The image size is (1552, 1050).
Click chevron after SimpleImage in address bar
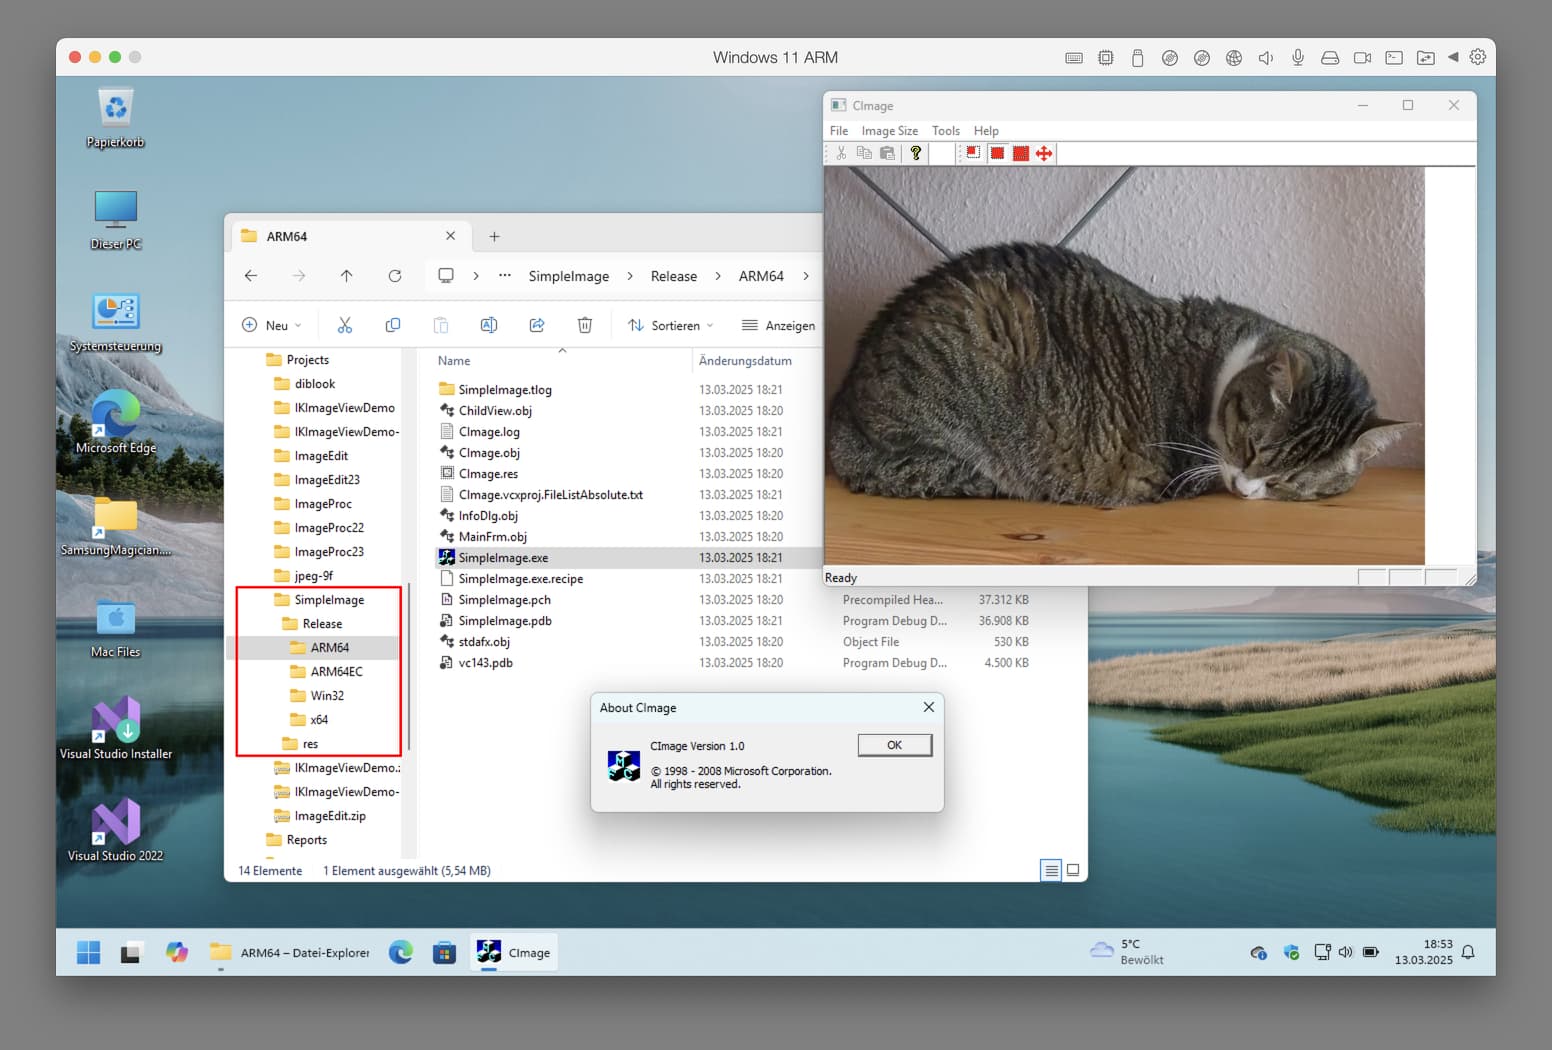click(x=630, y=276)
